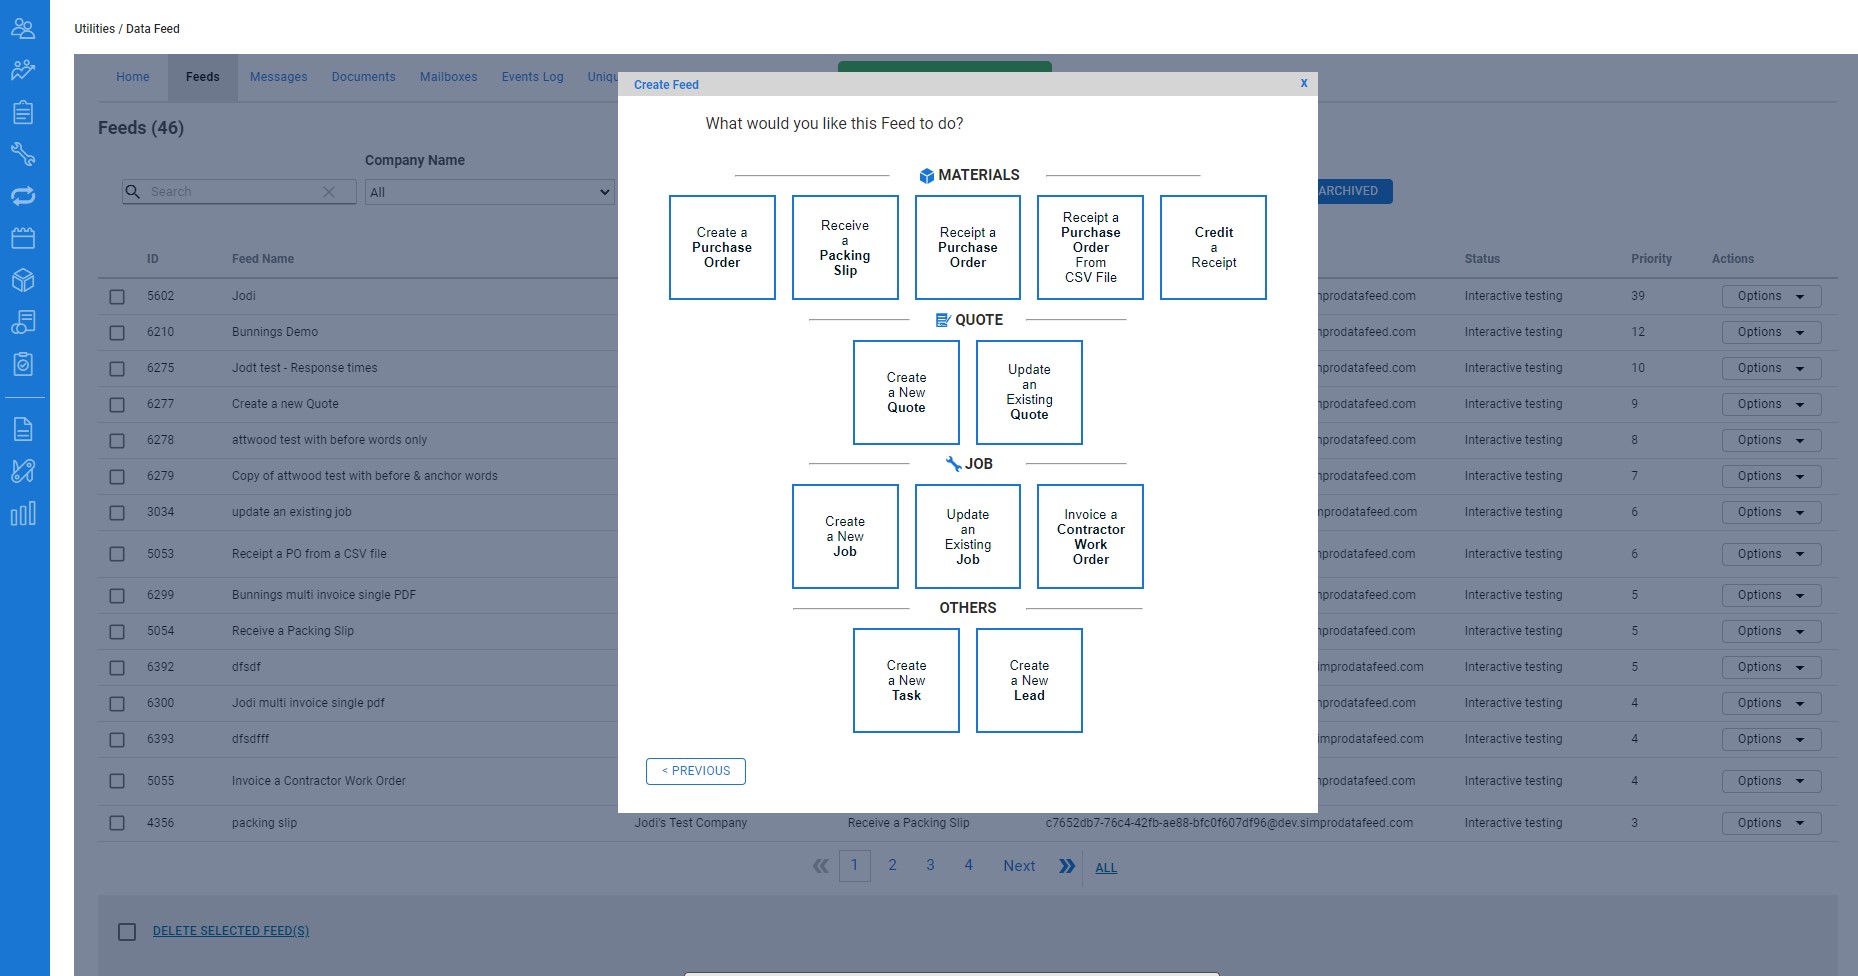This screenshot has height=976, width=1858.
Task: Check the box beside Delete Selected Feed(s)
Action: 127,932
